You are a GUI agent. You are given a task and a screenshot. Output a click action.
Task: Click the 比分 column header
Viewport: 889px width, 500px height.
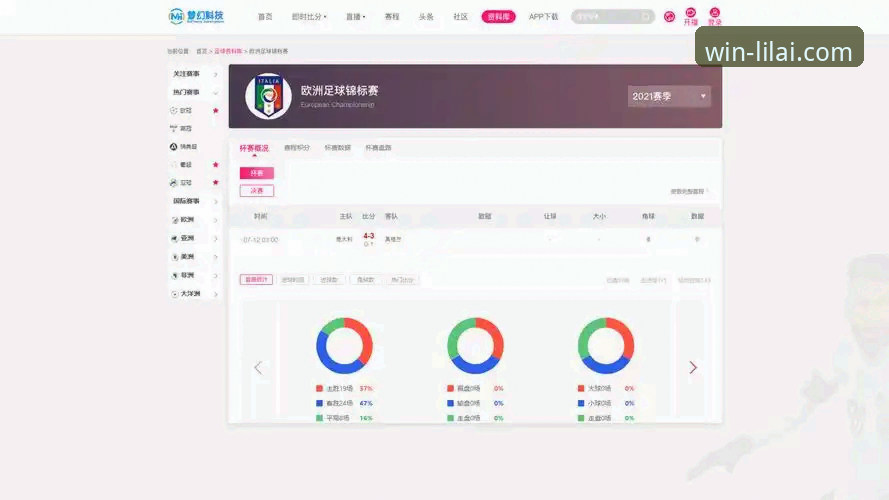pyautogui.click(x=369, y=217)
